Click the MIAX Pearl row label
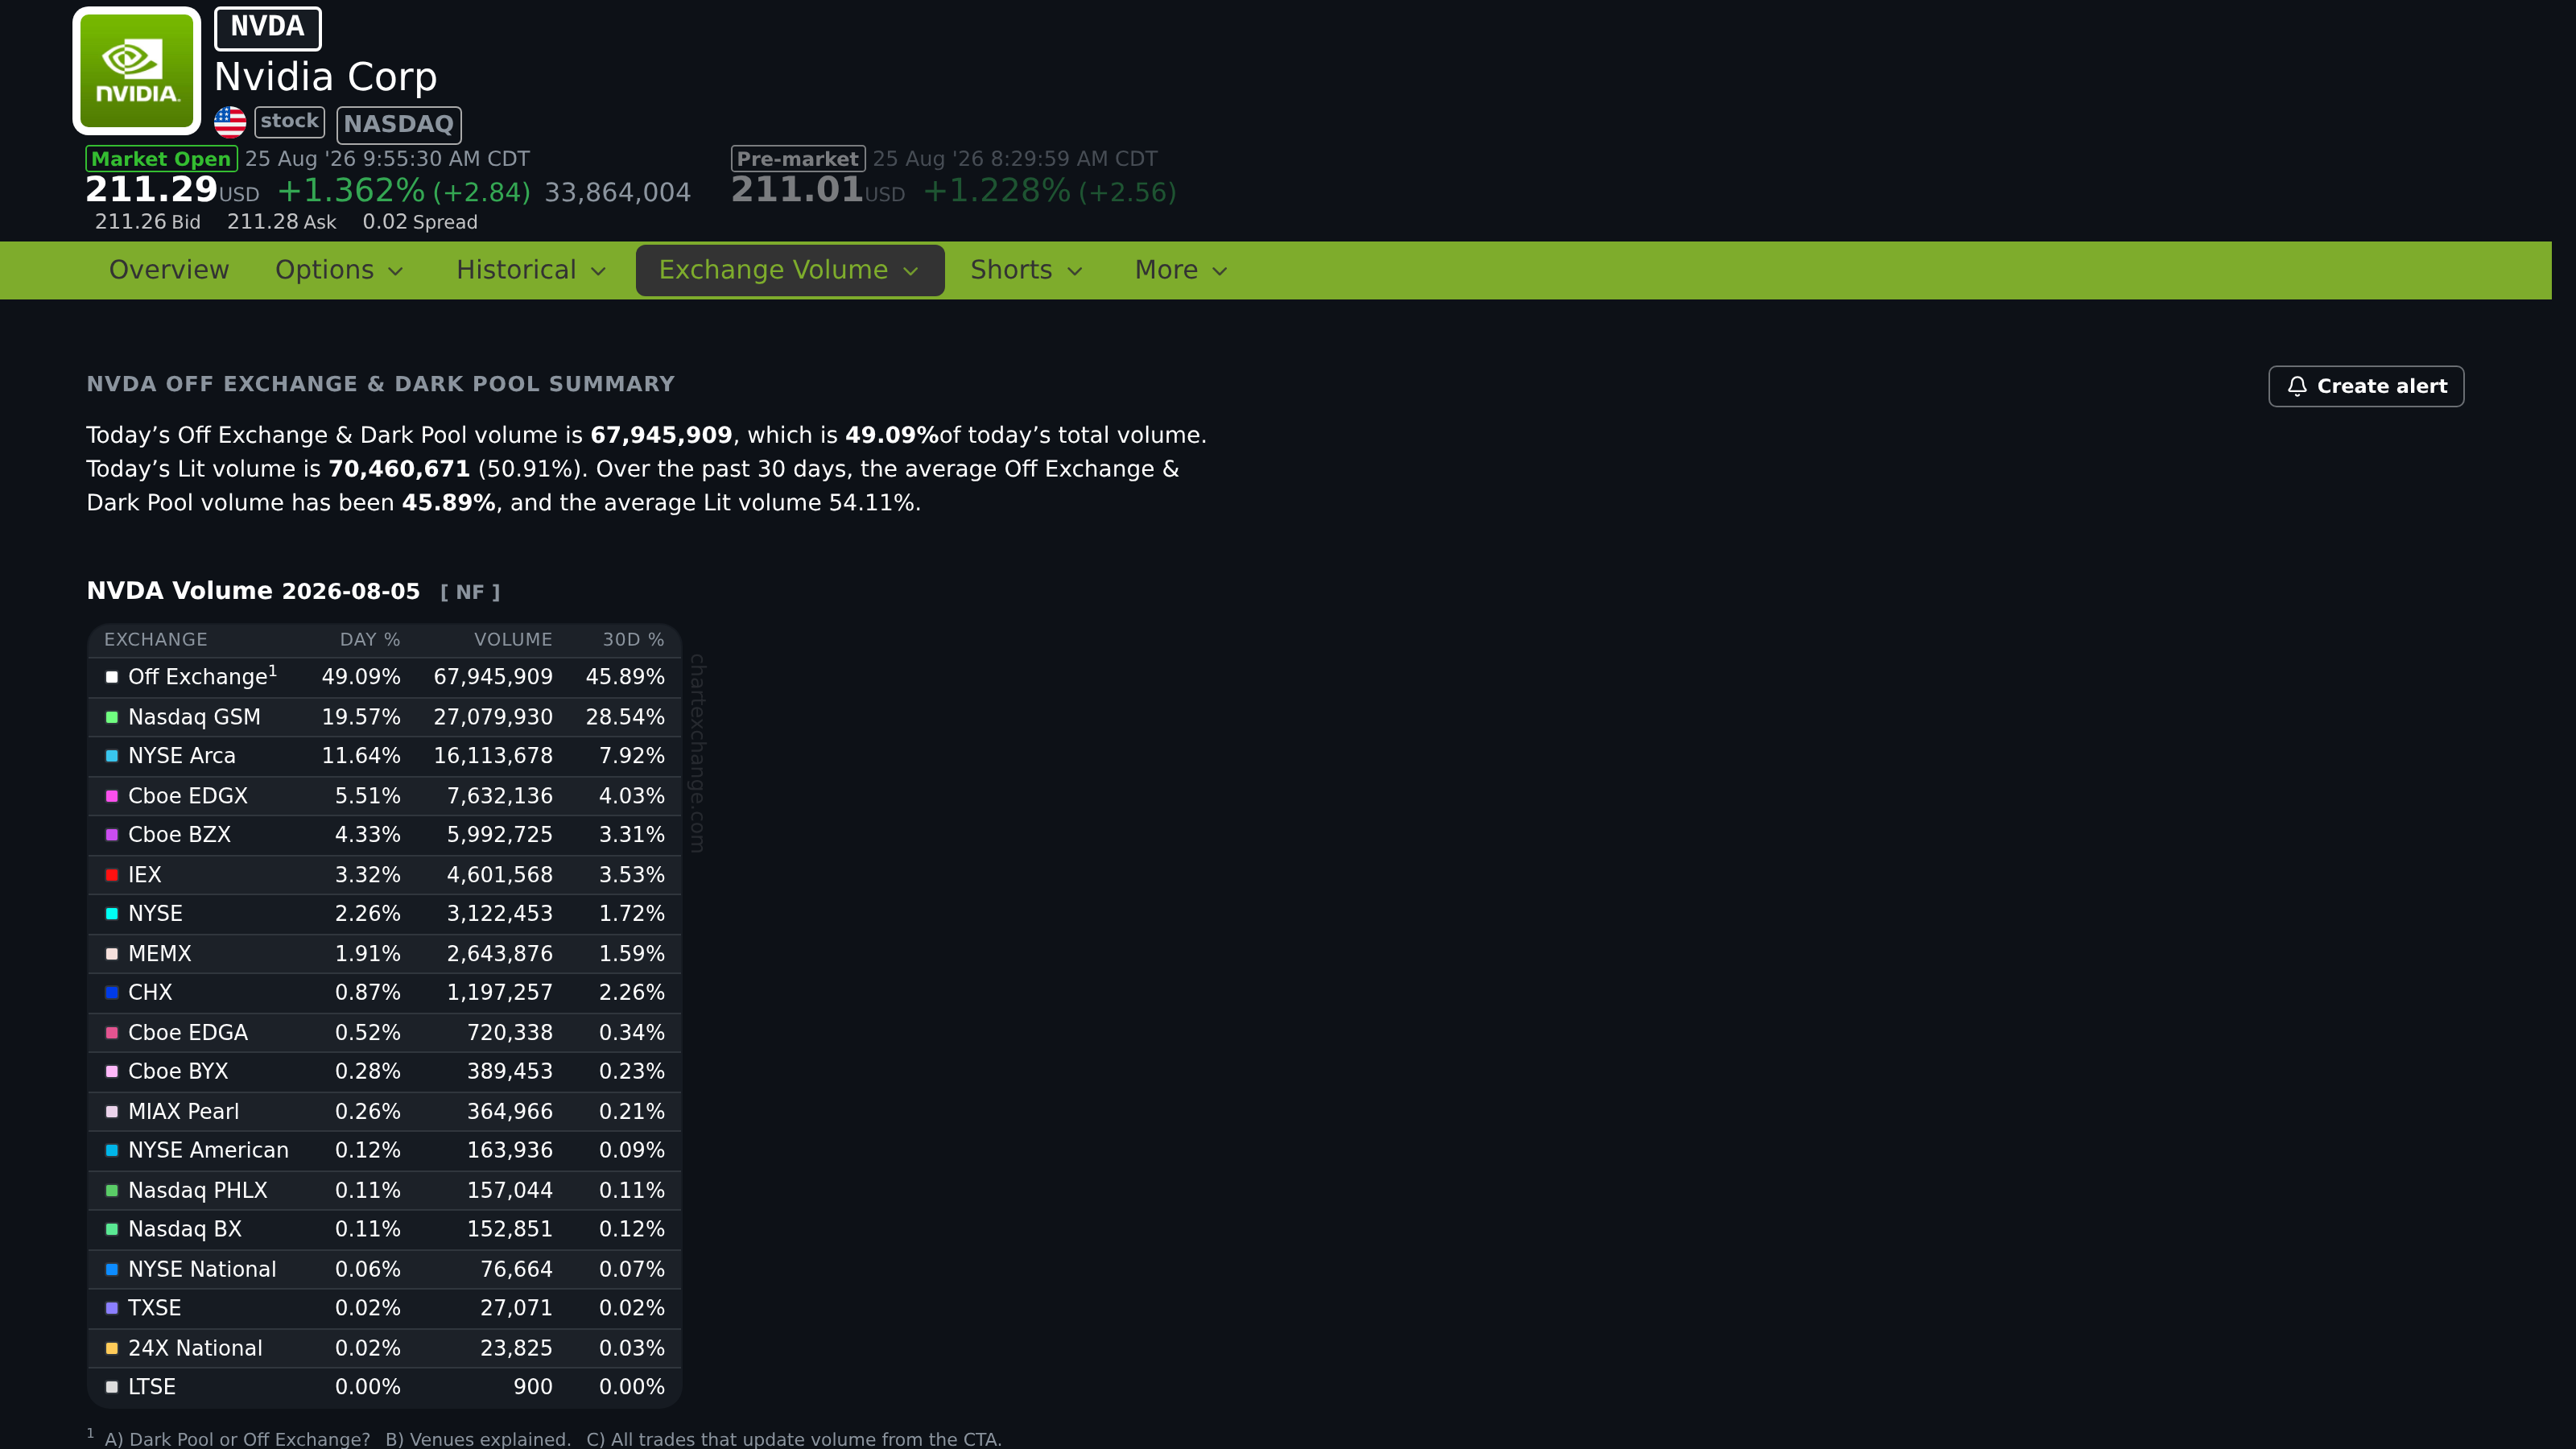2576x1449 pixels. tap(184, 1112)
